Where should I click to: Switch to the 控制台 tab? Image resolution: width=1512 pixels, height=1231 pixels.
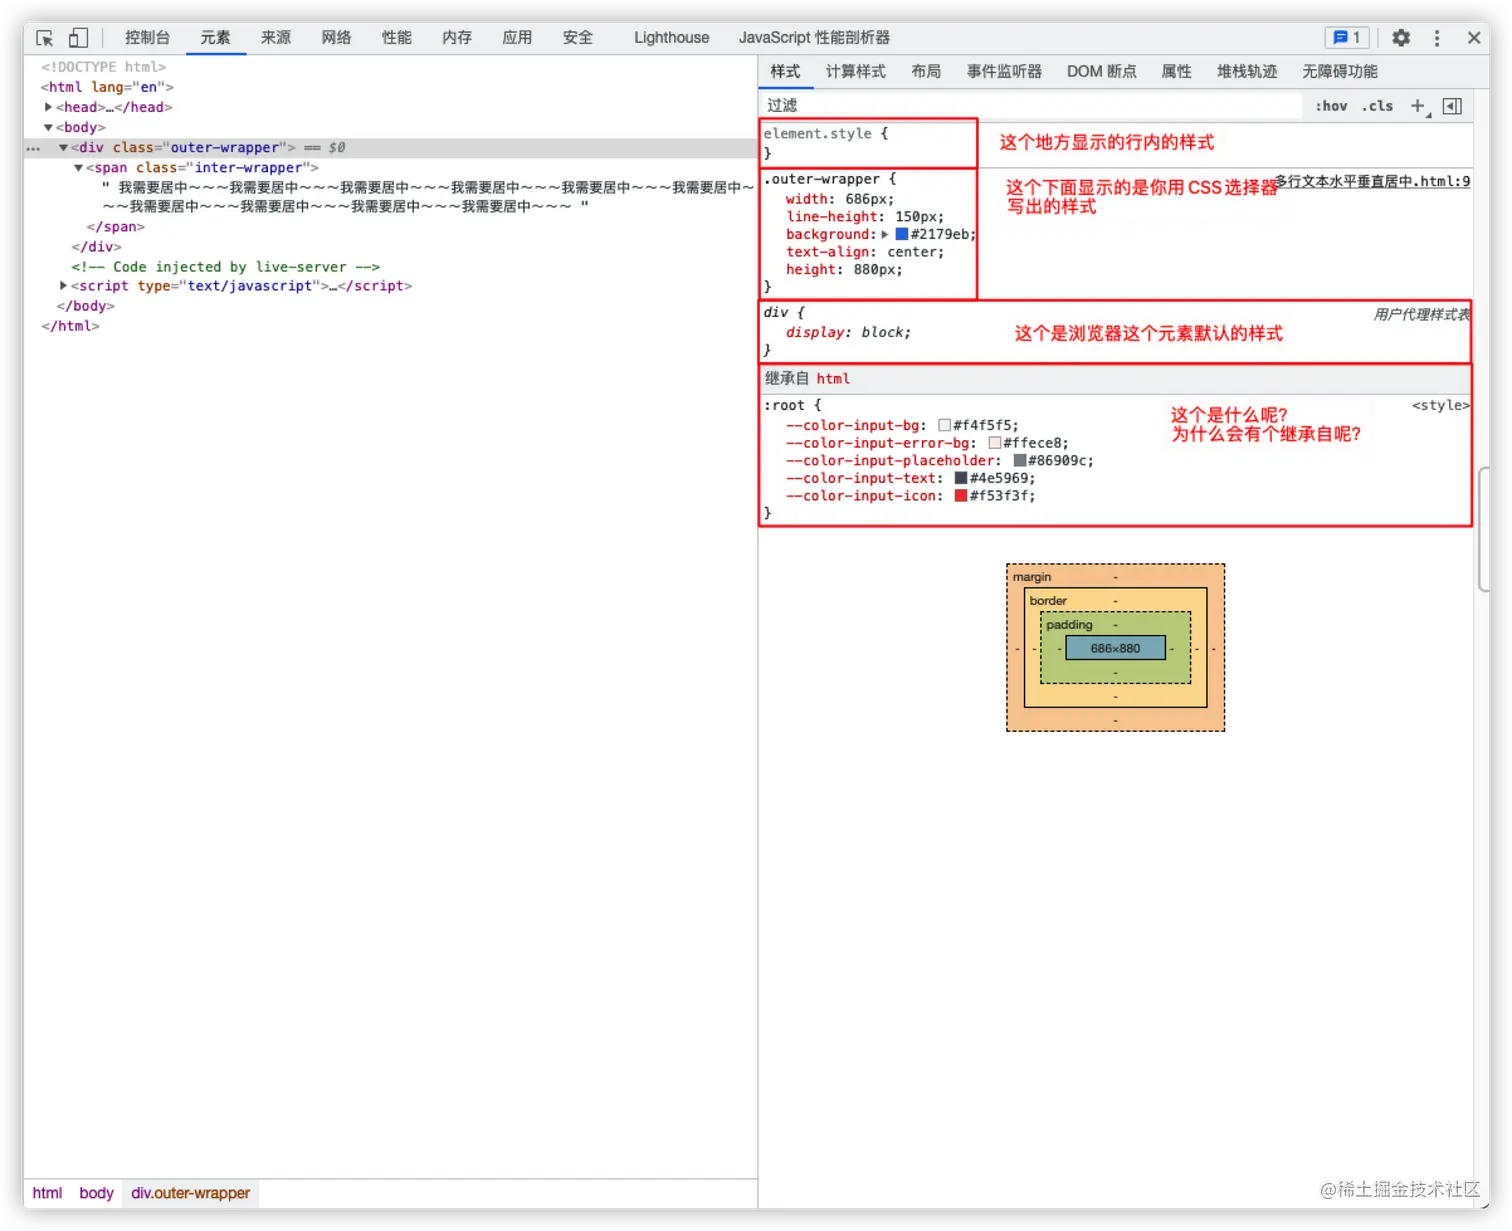[147, 38]
